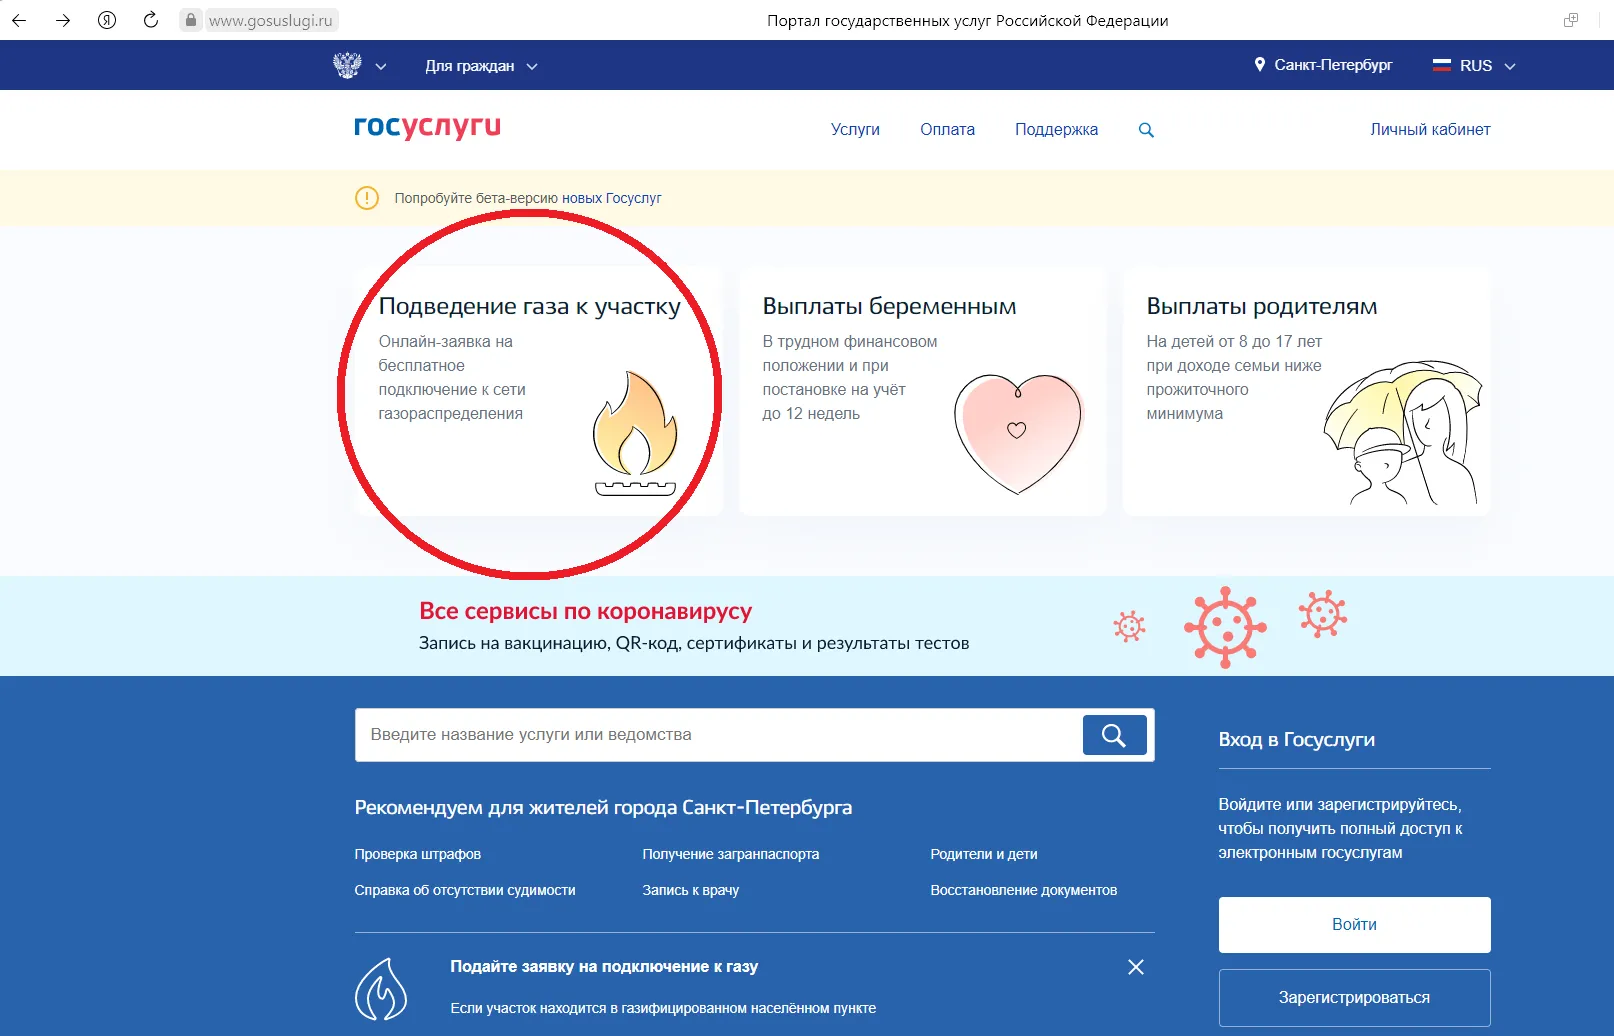Open 'Подайте заявку на подключение к газу'
Image resolution: width=1614 pixels, height=1036 pixels.
(x=604, y=966)
